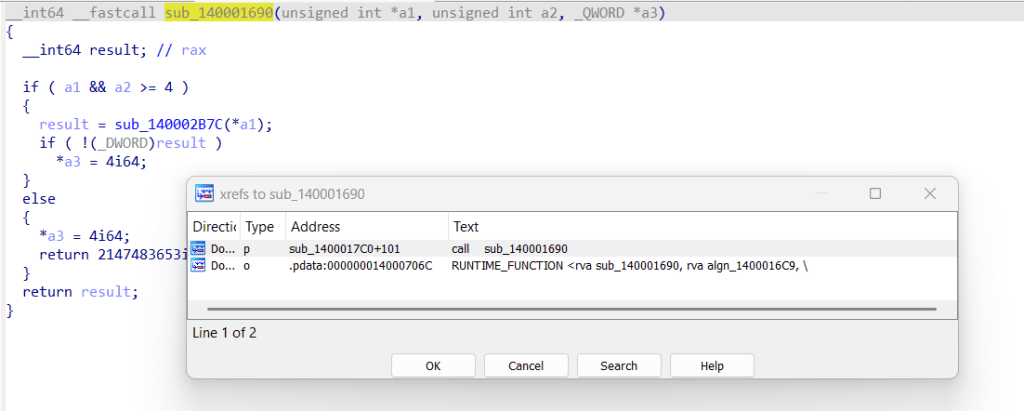This screenshot has width=1024, height=411.
Task: Click the Cancel button
Action: pos(525,366)
